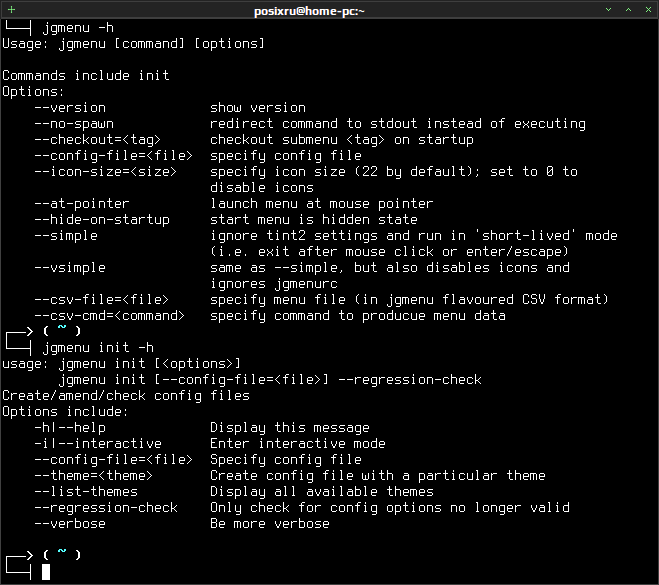Click the '--vsimple' option text
This screenshot has height=585, width=659.
(x=70, y=268)
